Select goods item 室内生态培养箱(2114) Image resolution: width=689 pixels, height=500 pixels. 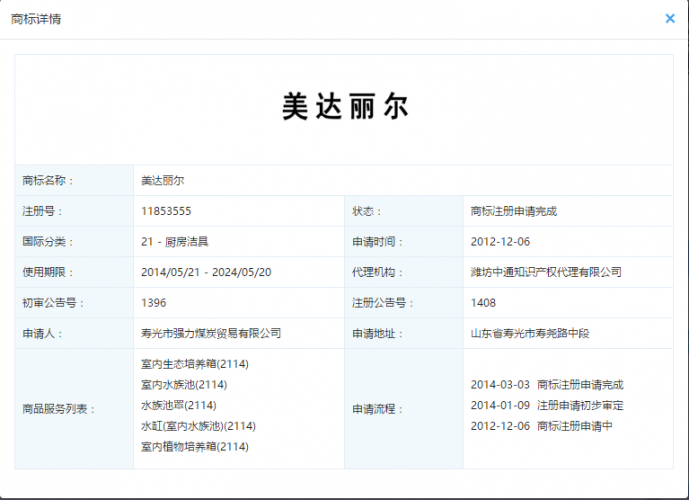point(195,364)
